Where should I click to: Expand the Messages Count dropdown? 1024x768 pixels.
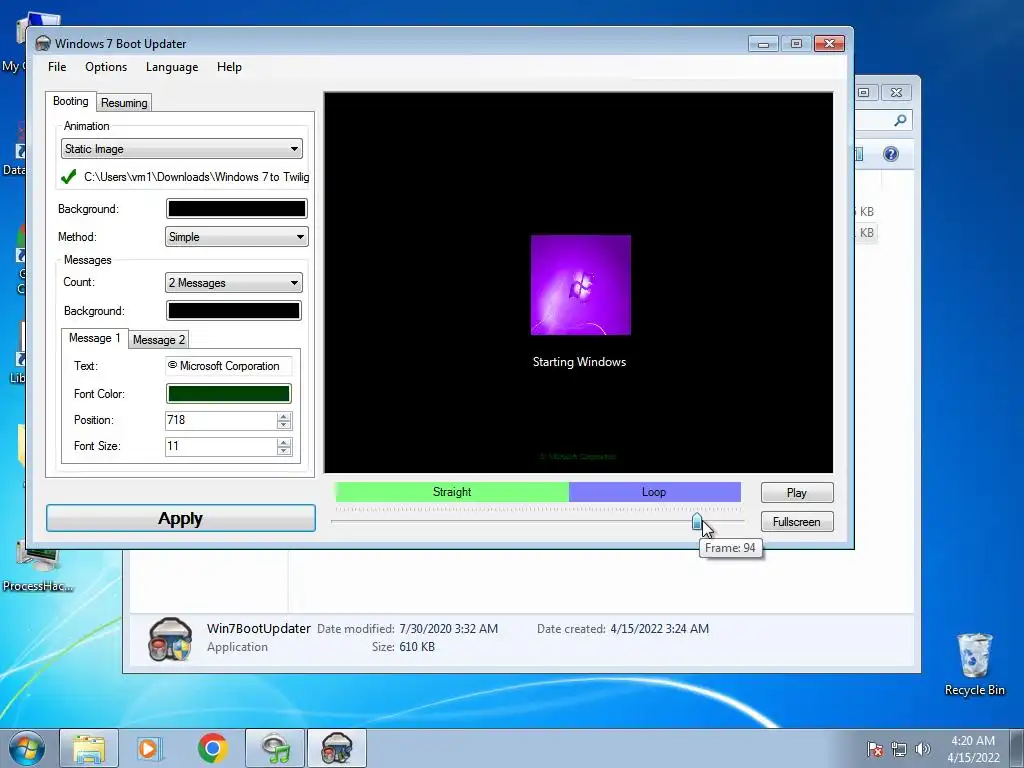click(x=234, y=283)
